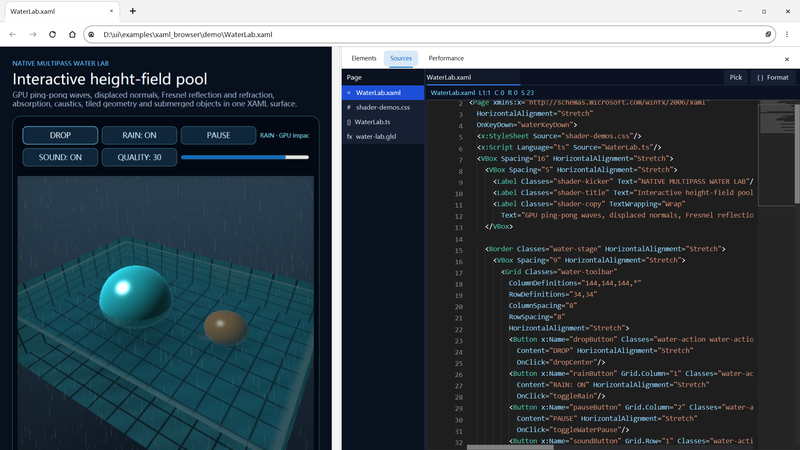Click the icon at right end of address bar

tap(768, 34)
